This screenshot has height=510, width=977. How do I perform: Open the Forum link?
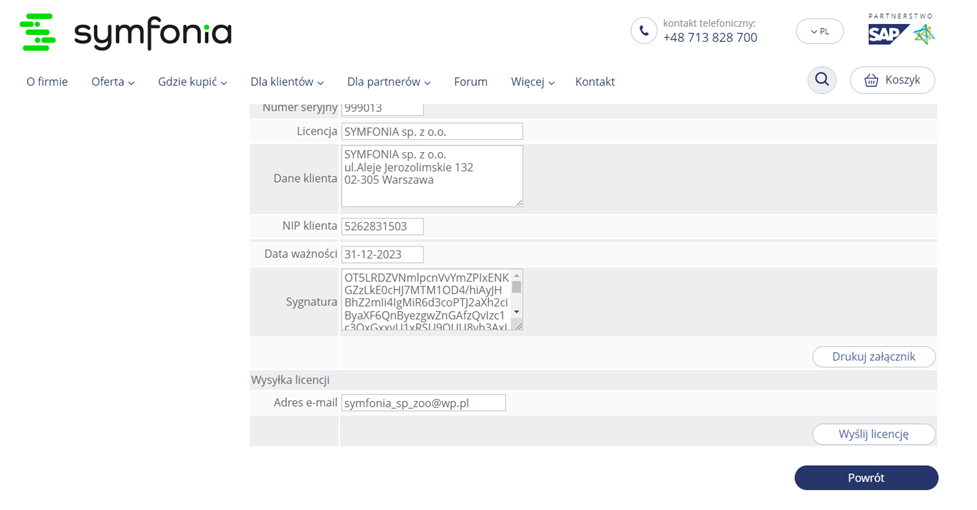point(470,82)
